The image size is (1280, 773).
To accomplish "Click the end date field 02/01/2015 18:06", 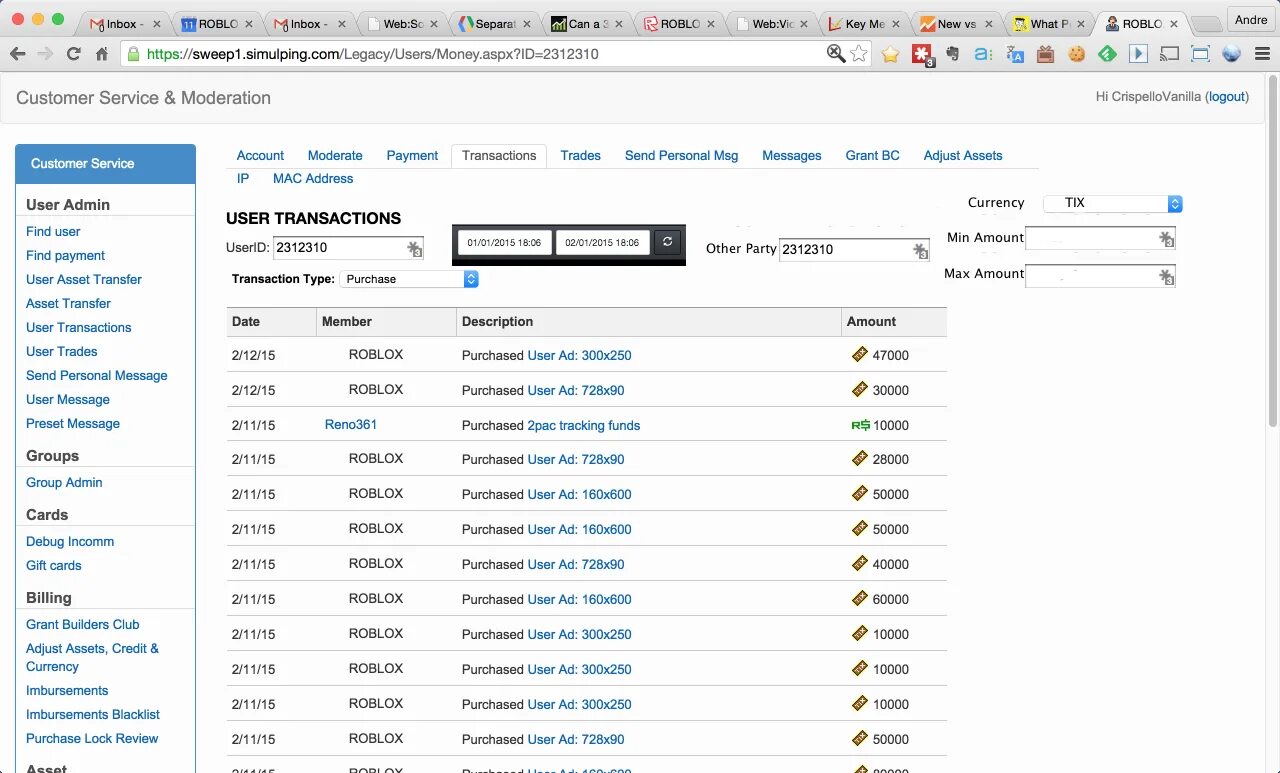I will coord(602,242).
